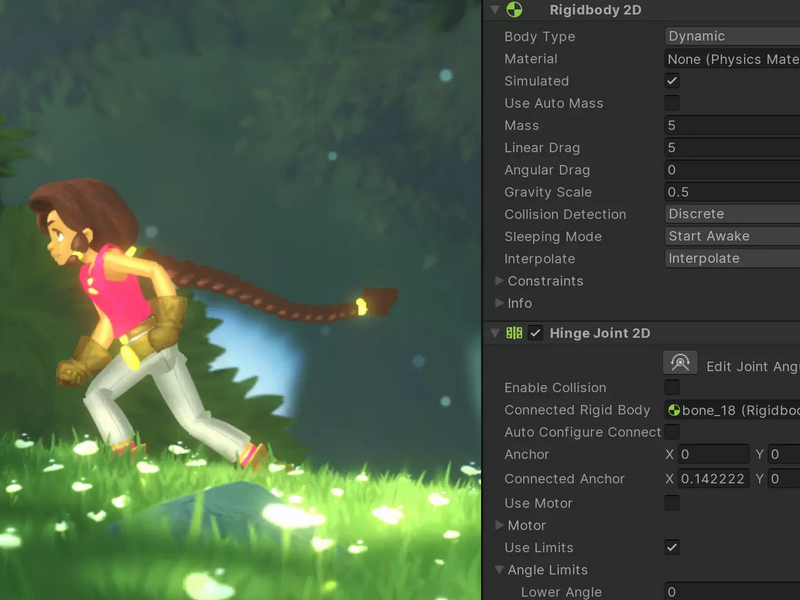Collapse the Angle Limits section
Screen dimensions: 800x600
[x=499, y=570]
